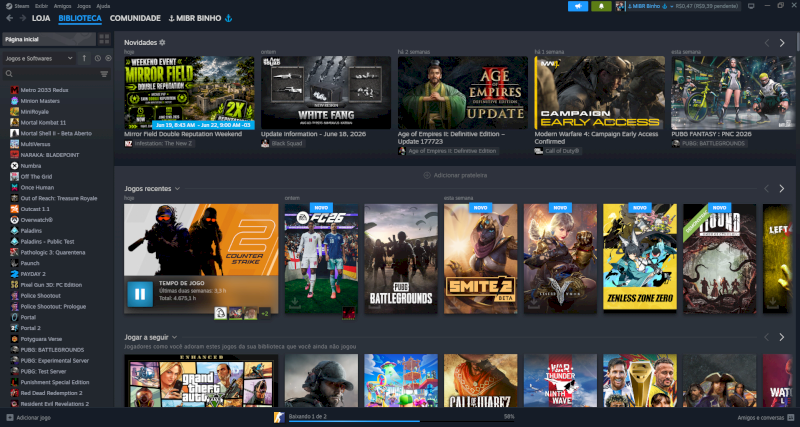Open the green notifications bell

601,6
